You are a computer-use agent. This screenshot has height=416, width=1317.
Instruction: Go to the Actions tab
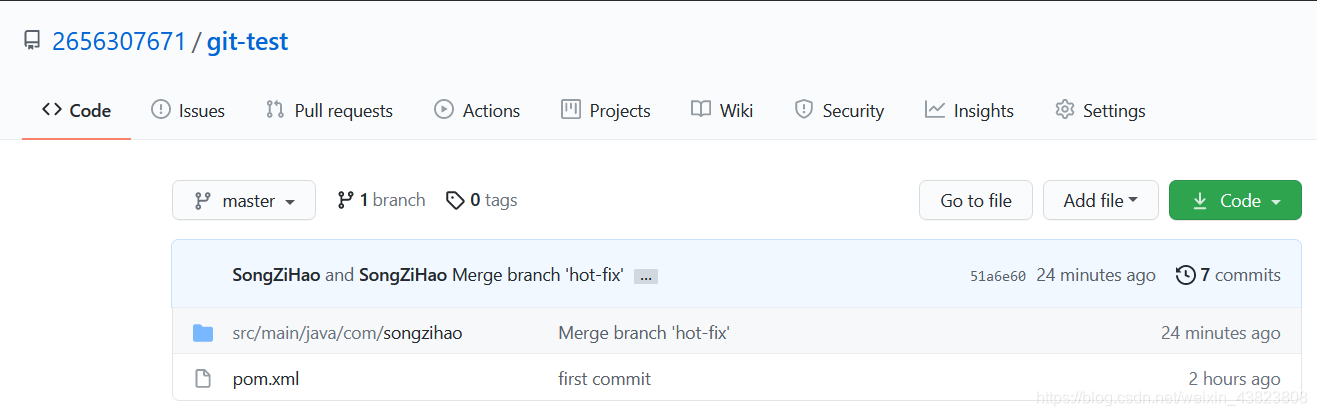click(x=477, y=110)
